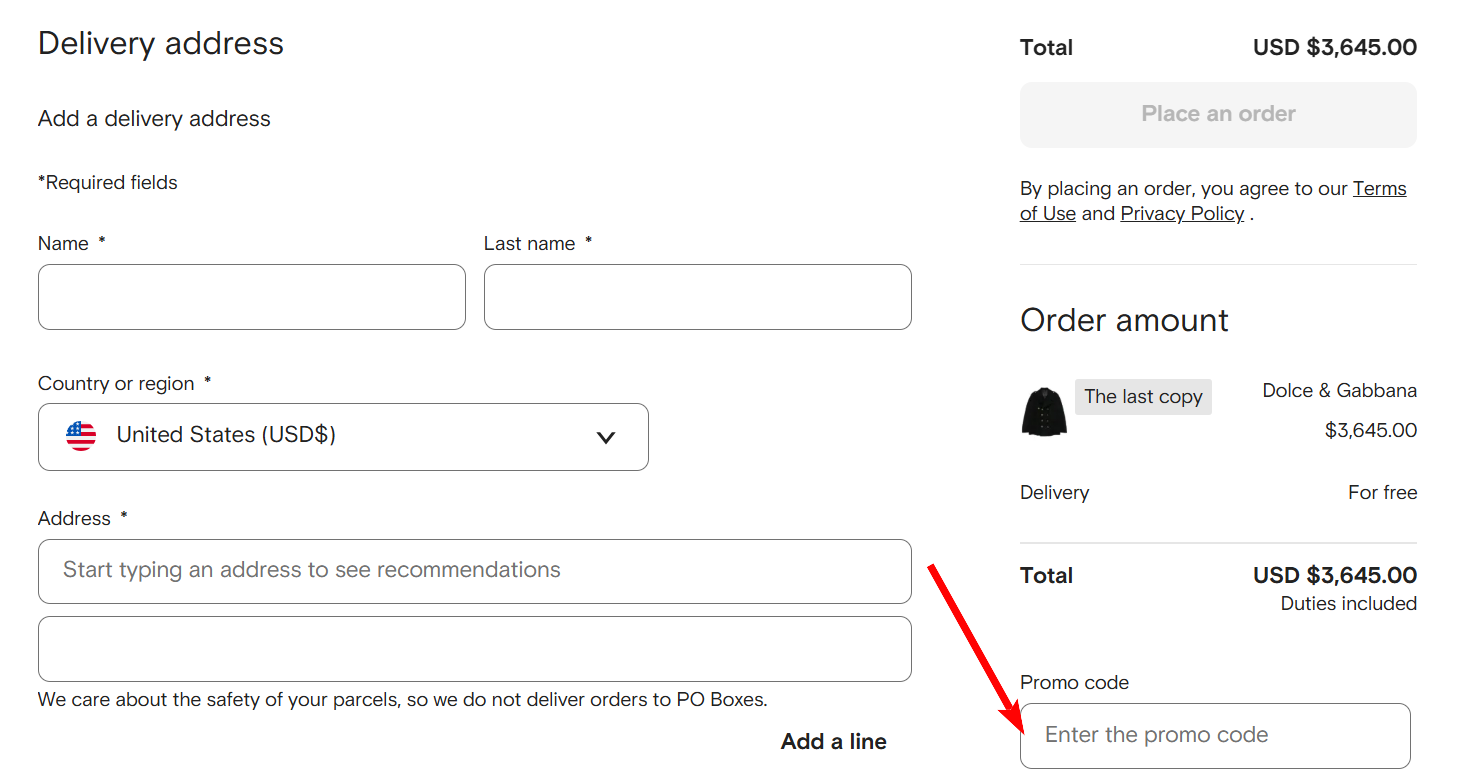
Task: Click the "Last name" field label
Action: [529, 244]
